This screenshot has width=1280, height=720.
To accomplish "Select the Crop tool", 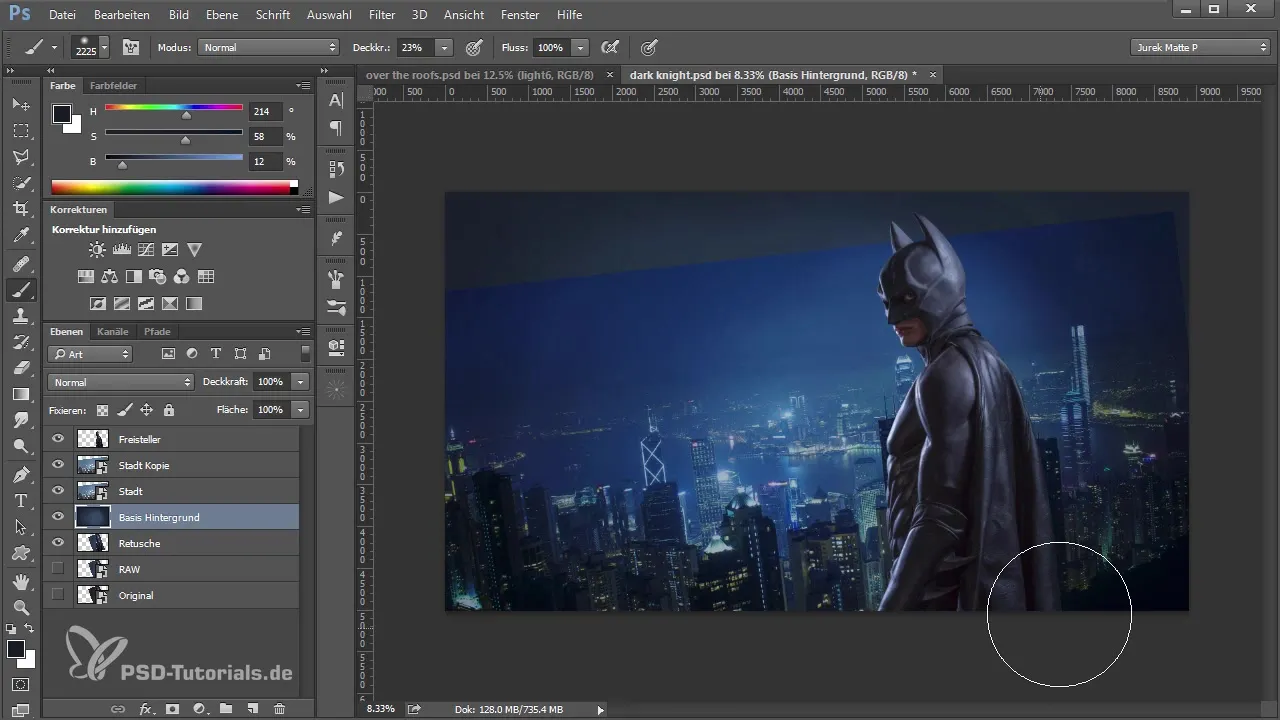I will point(21,209).
